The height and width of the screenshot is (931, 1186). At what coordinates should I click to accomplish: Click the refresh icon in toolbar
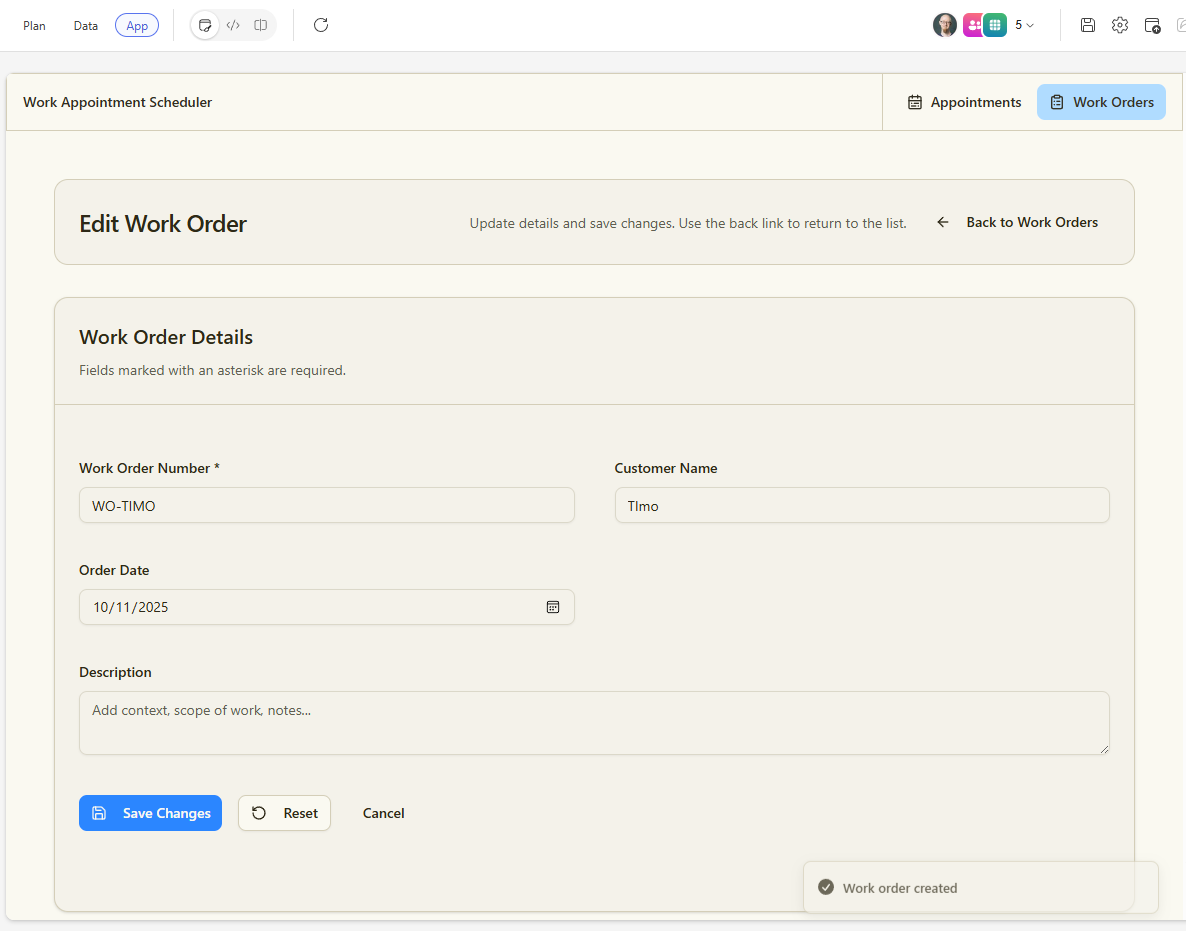[x=321, y=25]
